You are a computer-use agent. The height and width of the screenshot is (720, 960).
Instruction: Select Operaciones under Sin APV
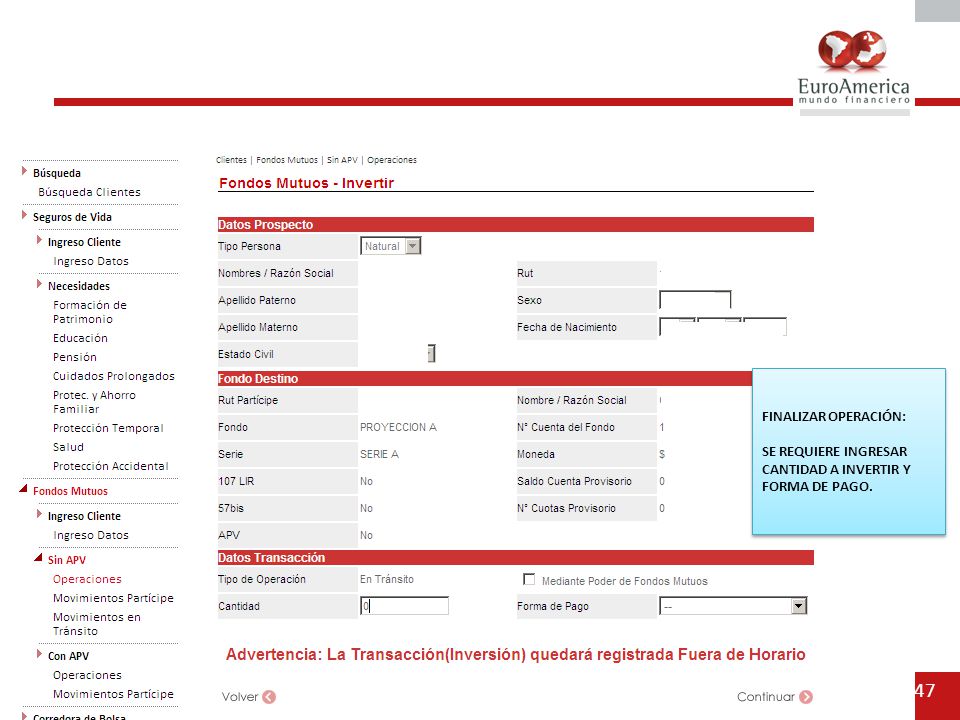(87, 579)
